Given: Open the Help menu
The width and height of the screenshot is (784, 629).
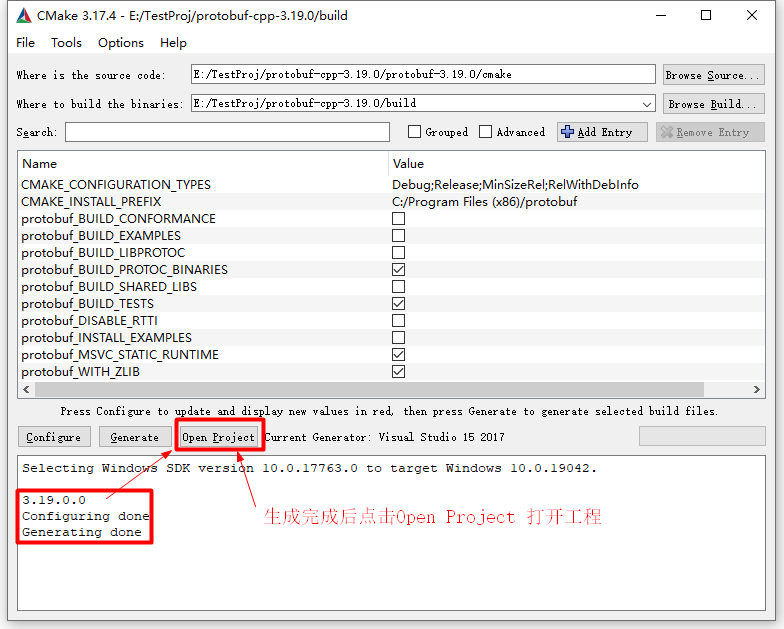Looking at the screenshot, I should 173,43.
